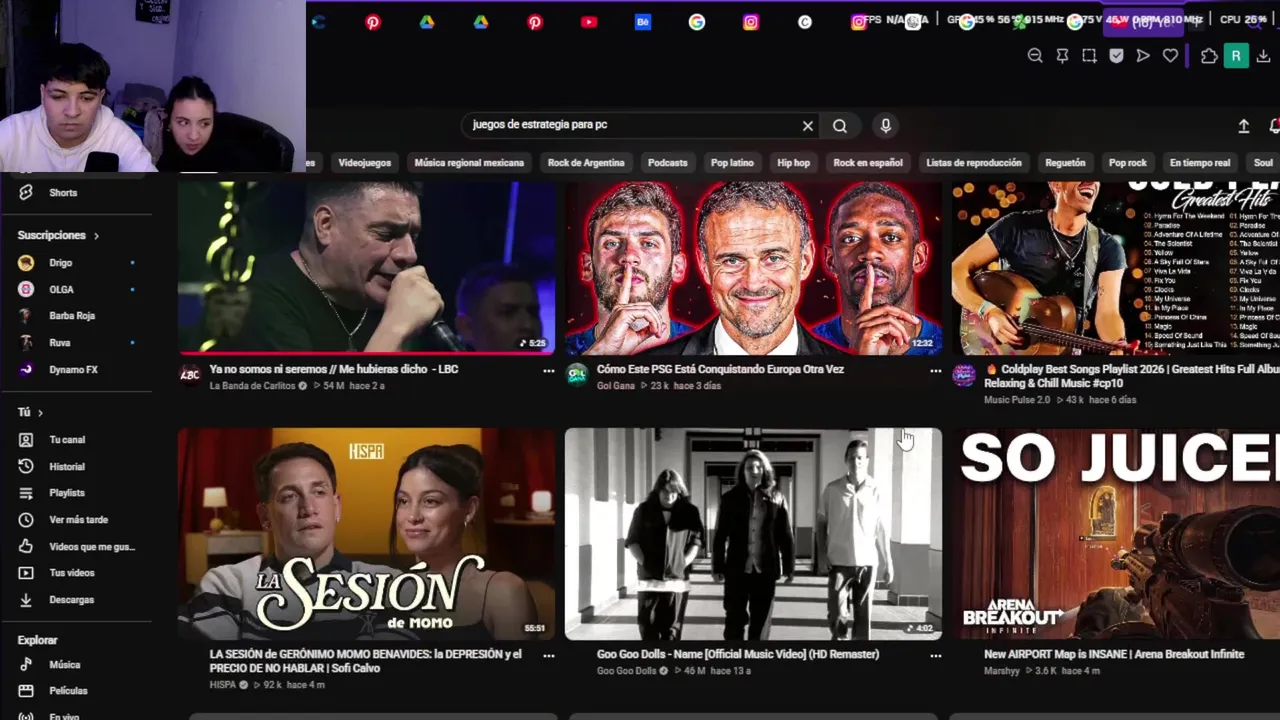The height and width of the screenshot is (720, 1280).
Task: Open Tu canal icon in sidebar
Action: pyautogui.click(x=26, y=440)
